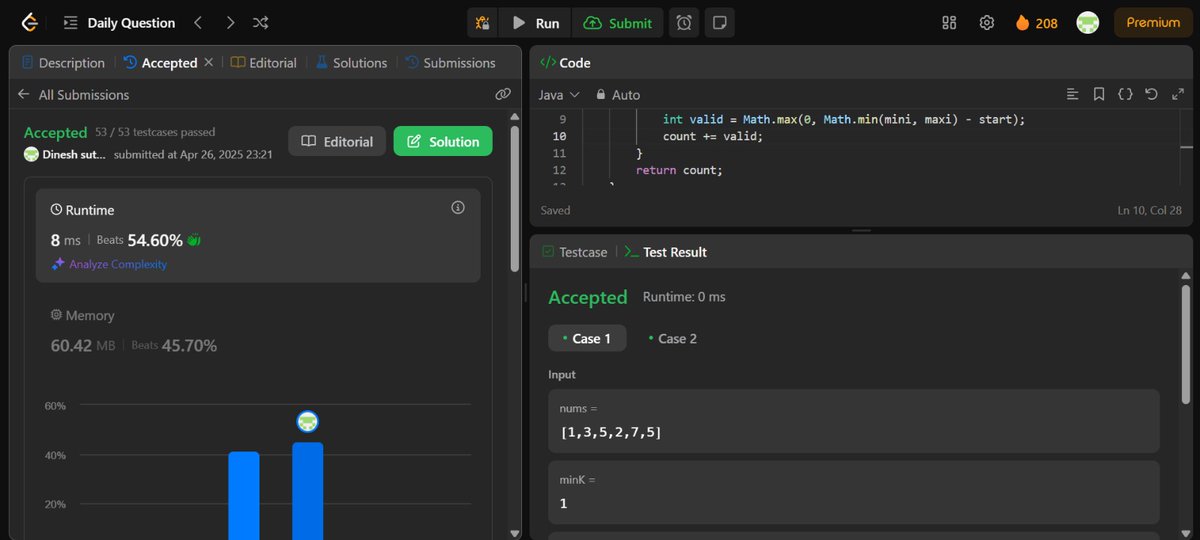Go to the previous question arrow
Screen dimensions: 1200x540
(197, 23)
